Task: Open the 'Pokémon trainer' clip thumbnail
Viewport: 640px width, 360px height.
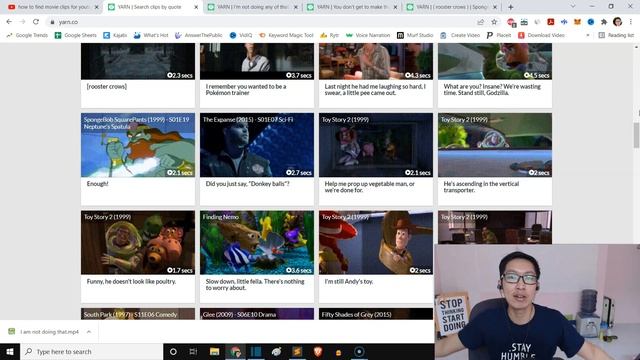Action: coord(257,61)
